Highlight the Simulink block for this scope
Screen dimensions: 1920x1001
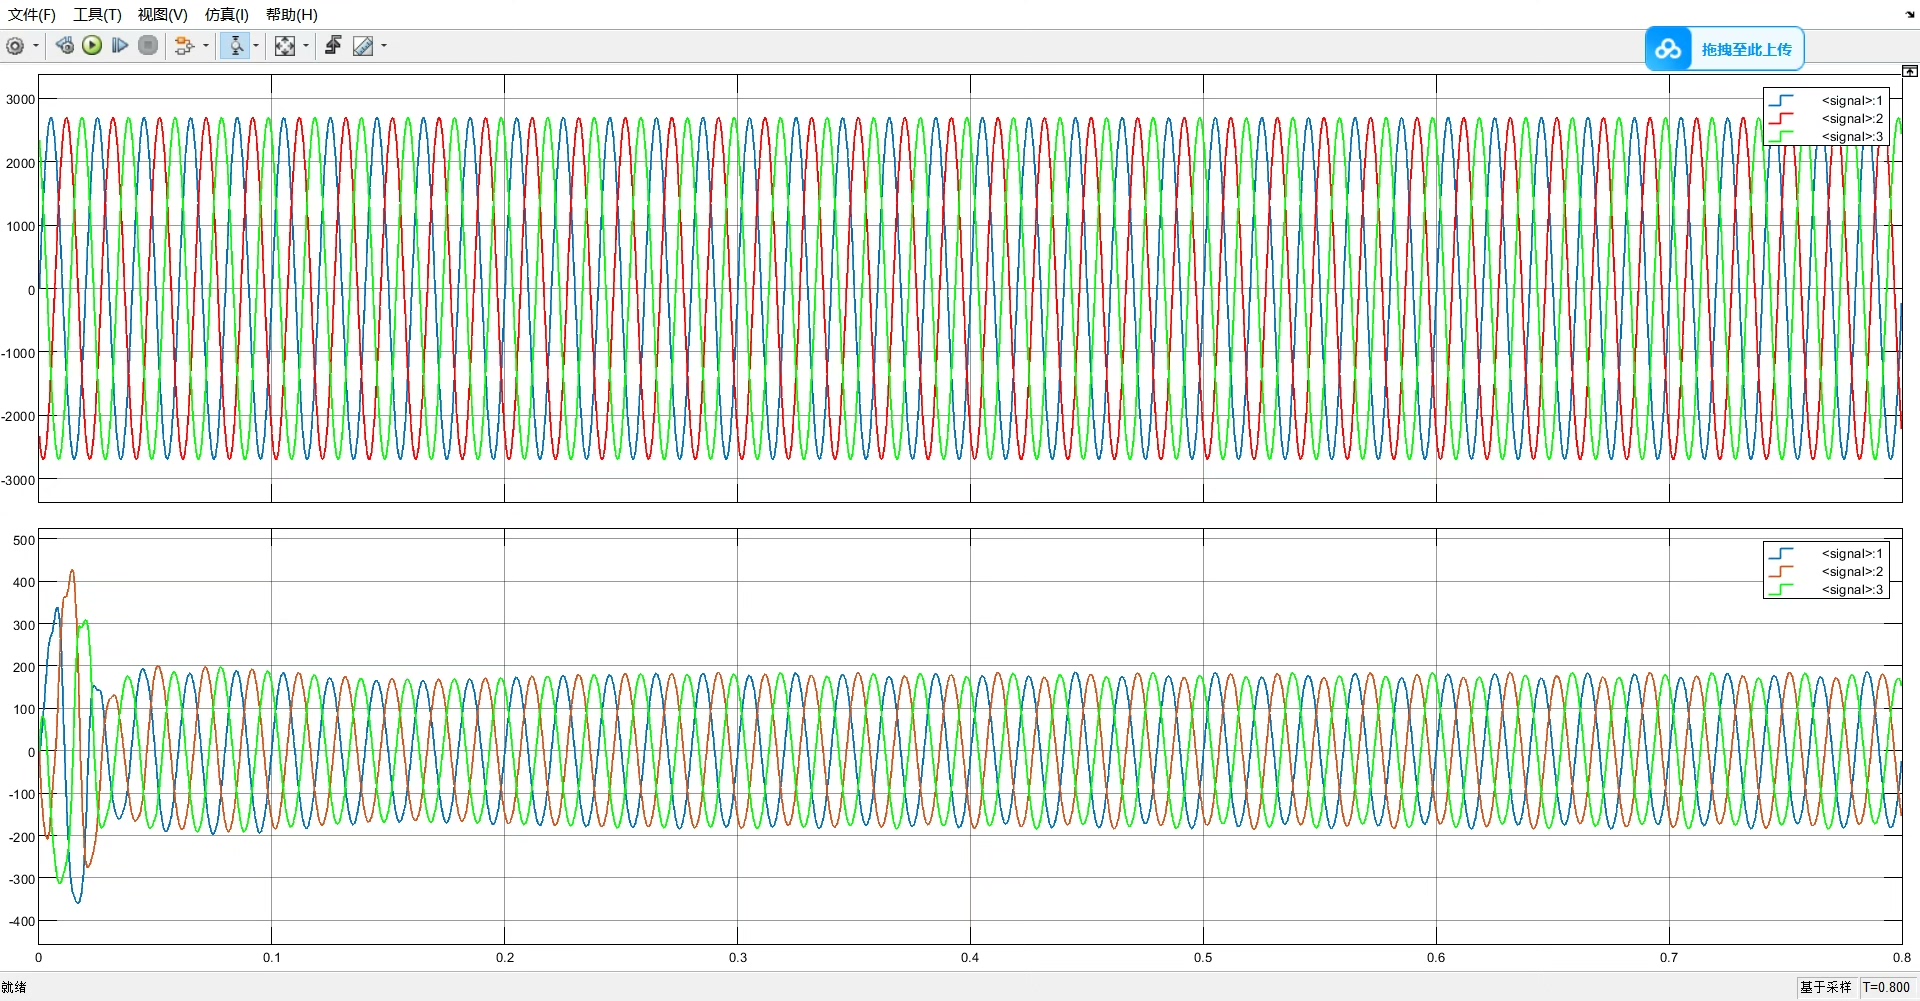(x=184, y=46)
